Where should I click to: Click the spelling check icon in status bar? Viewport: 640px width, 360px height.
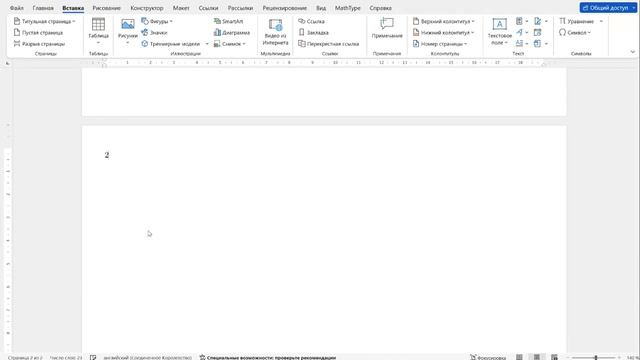coord(93,357)
